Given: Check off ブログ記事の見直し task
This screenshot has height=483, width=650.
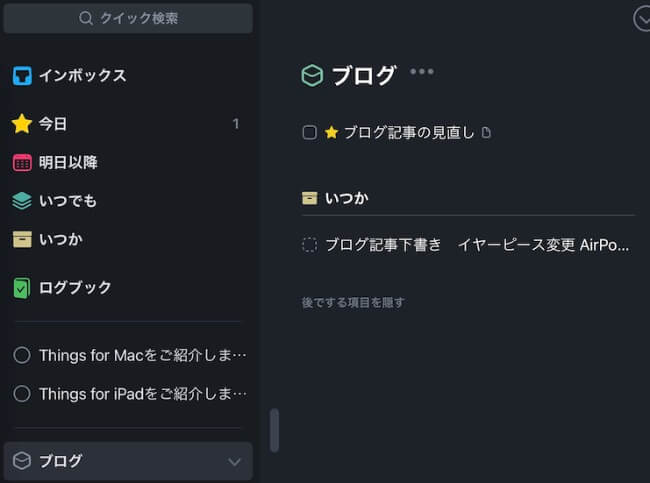Looking at the screenshot, I should tap(310, 133).
